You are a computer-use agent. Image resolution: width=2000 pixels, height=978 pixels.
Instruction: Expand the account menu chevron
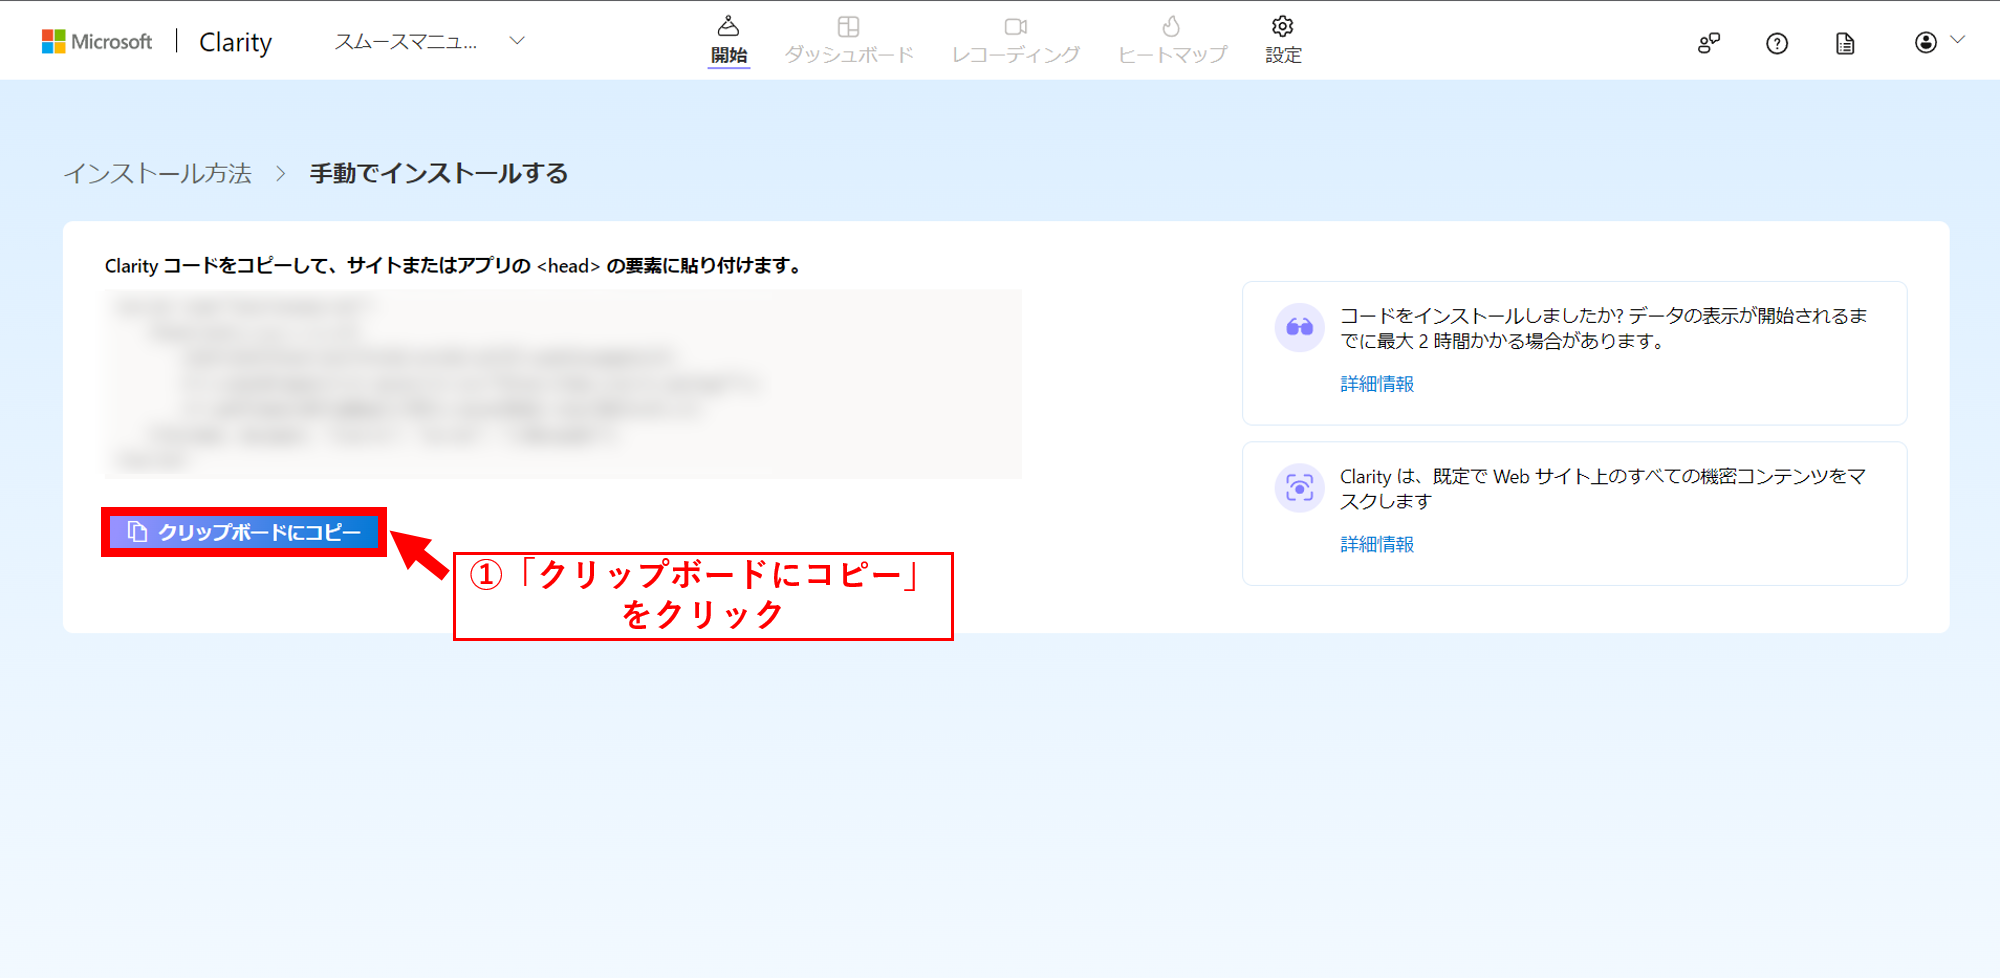[1958, 41]
